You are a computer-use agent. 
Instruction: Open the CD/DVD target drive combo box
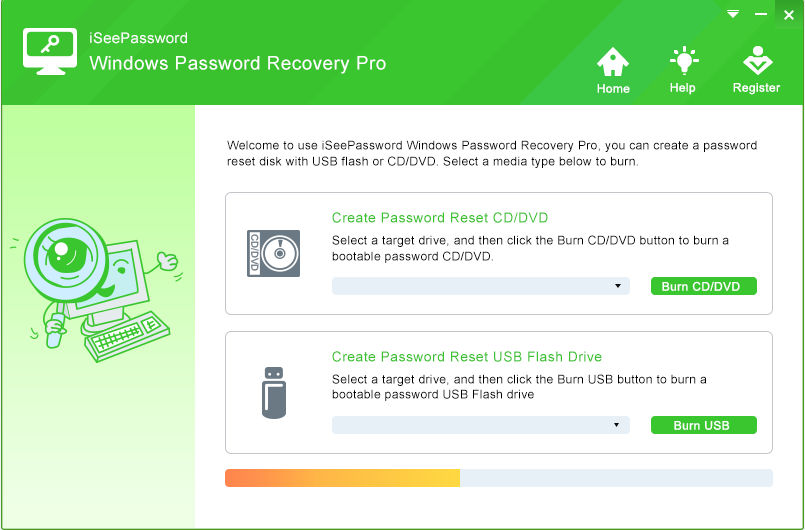coord(481,286)
